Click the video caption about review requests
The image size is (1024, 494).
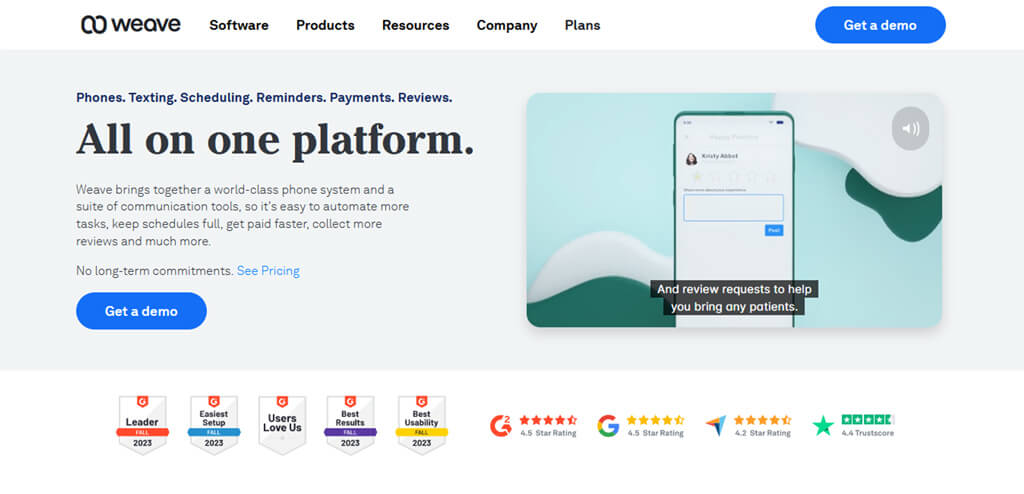point(734,298)
